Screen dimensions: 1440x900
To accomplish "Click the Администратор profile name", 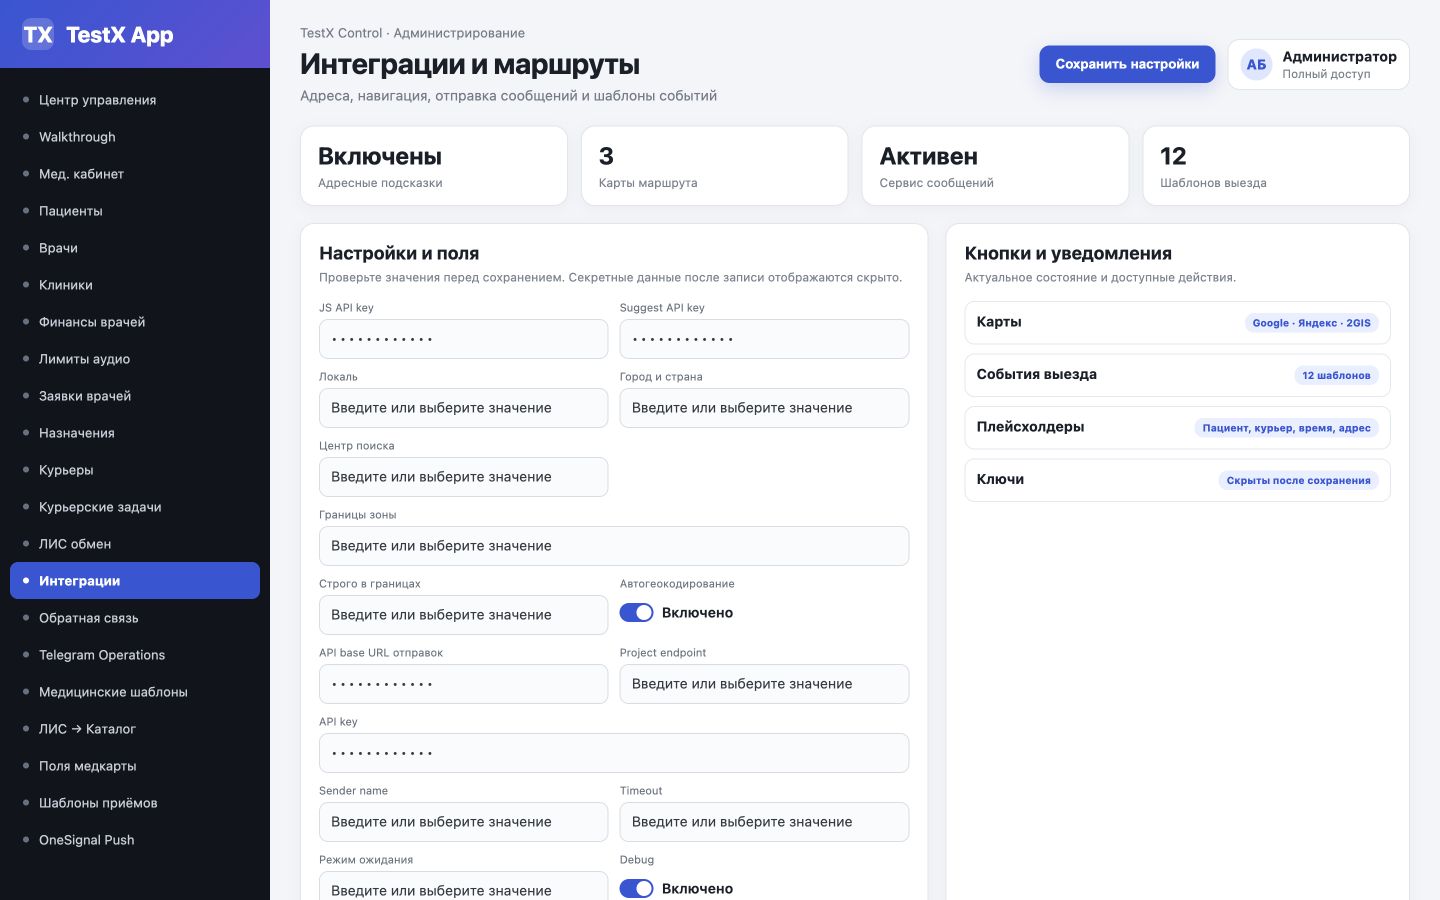I will [x=1339, y=57].
